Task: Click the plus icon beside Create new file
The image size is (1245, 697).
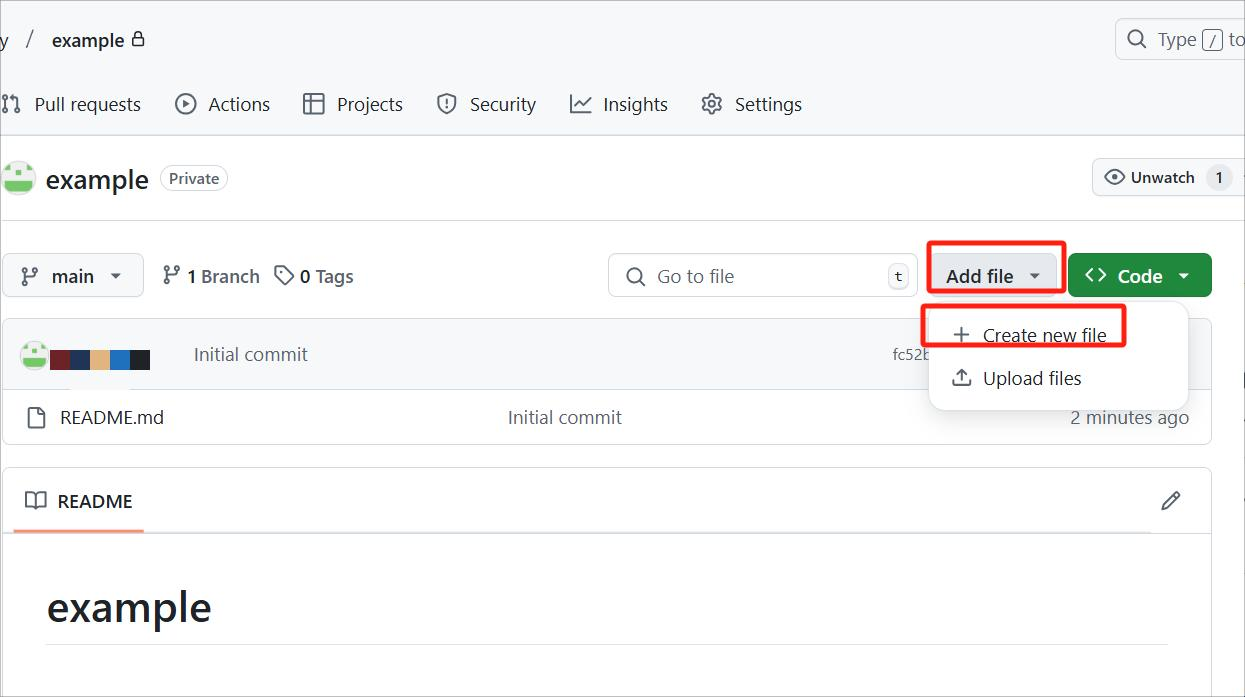Action: (x=961, y=335)
